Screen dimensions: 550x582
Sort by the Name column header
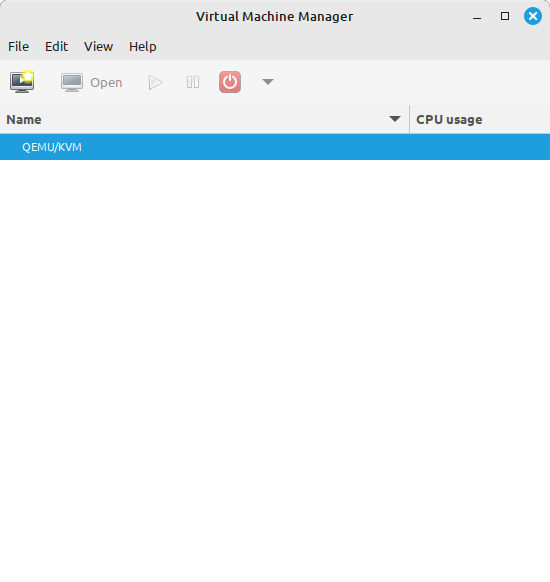[x=204, y=120]
